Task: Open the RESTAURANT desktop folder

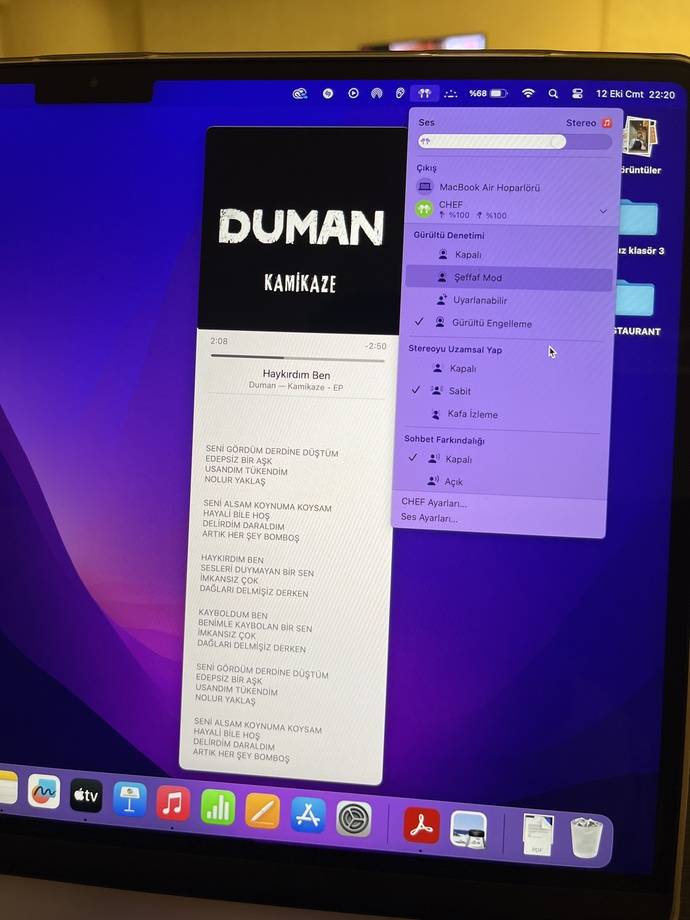Action: pos(635,298)
